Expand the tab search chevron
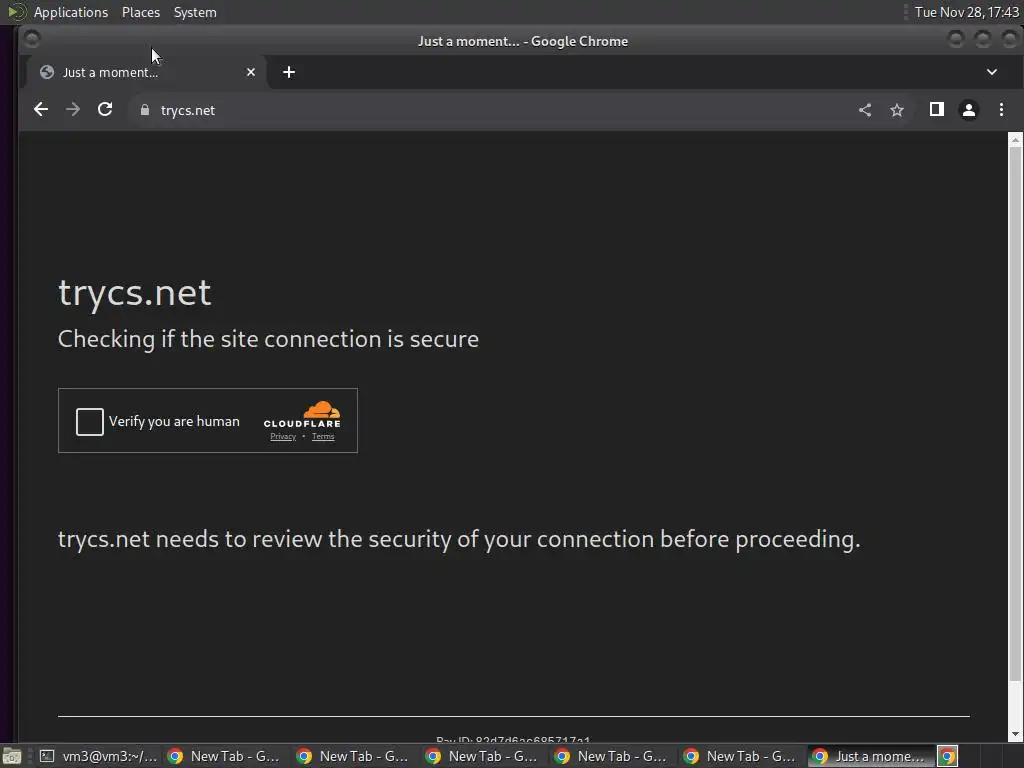 coord(991,72)
